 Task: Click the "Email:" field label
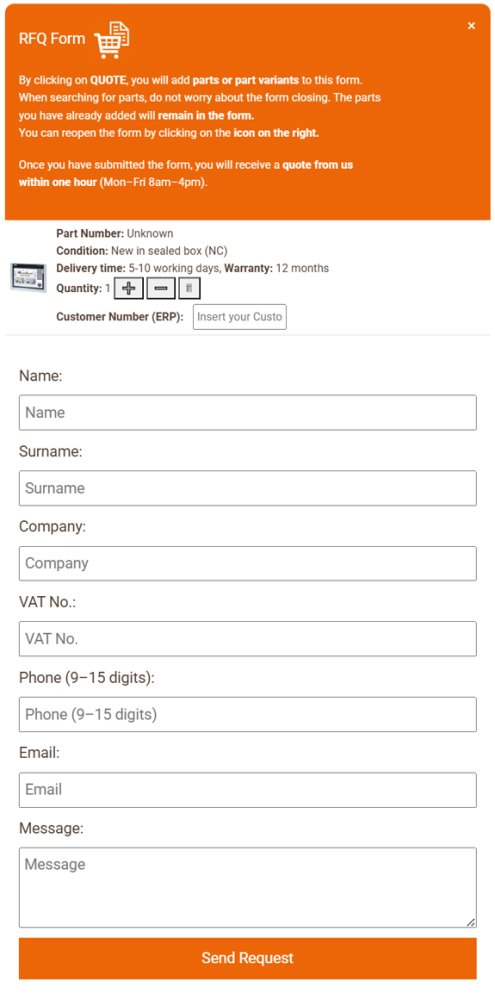pyautogui.click(x=40, y=753)
